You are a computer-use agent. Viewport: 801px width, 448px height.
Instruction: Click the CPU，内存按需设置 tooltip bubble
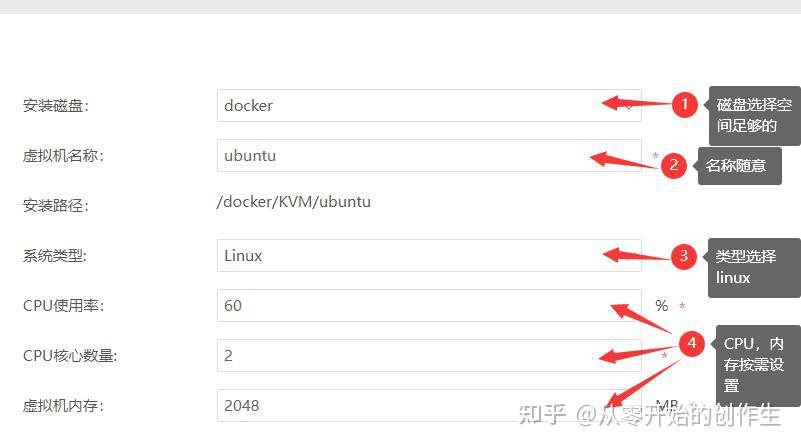pyautogui.click(x=758, y=365)
